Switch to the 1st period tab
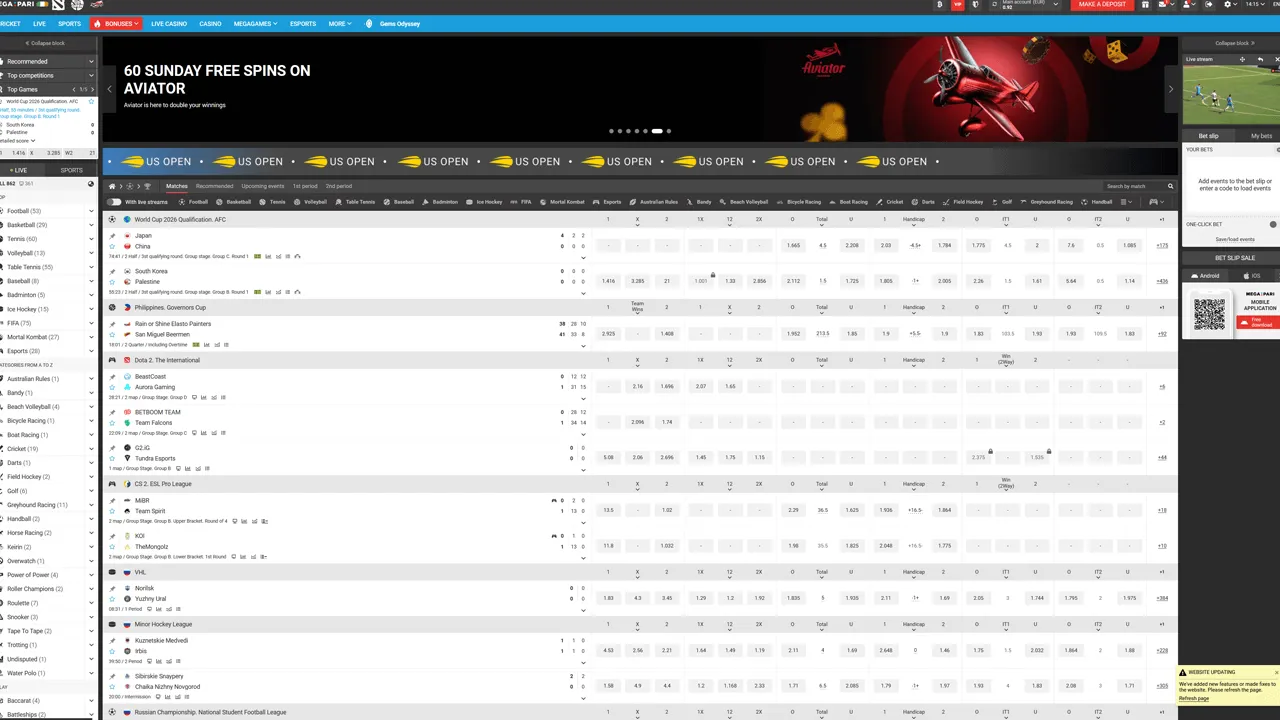The image size is (1280, 720). [304, 186]
